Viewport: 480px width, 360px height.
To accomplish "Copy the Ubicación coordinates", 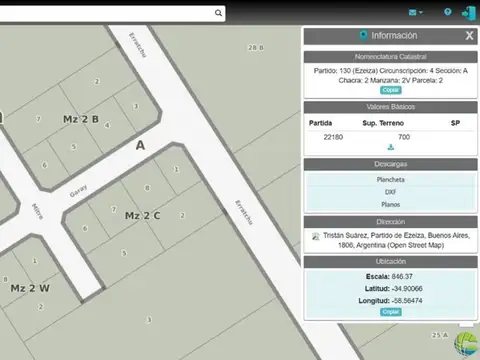I will point(391,312).
